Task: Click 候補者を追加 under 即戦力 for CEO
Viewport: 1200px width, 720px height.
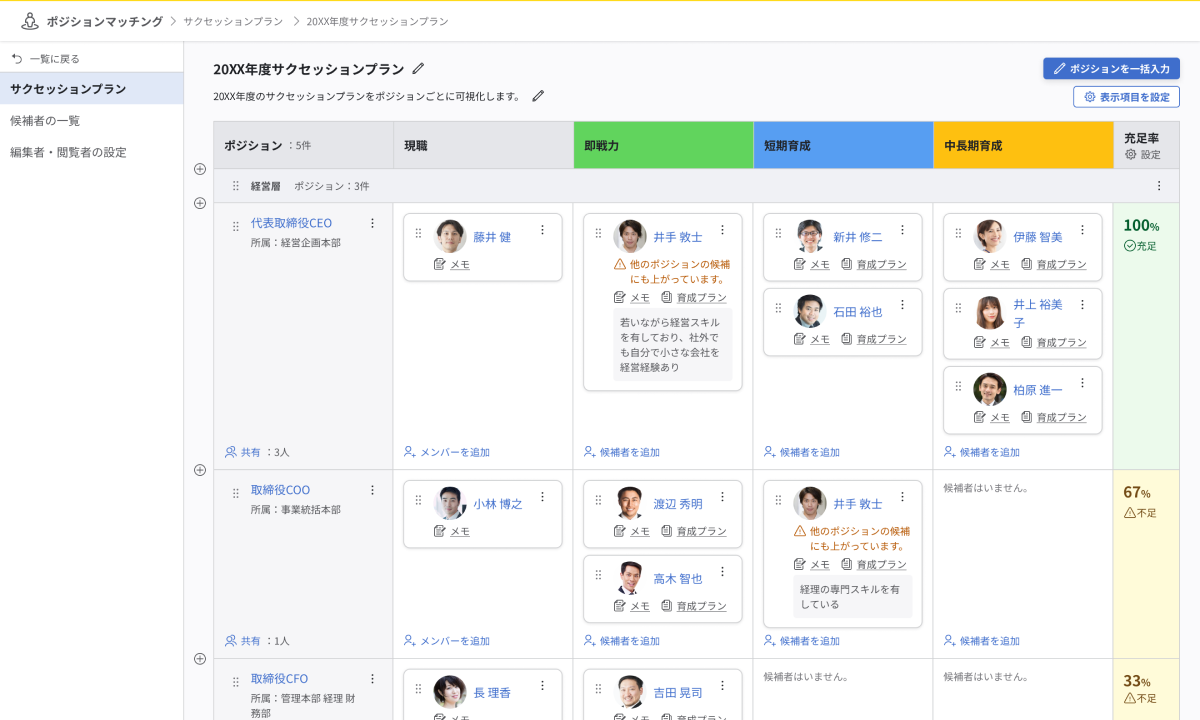Action: click(622, 452)
